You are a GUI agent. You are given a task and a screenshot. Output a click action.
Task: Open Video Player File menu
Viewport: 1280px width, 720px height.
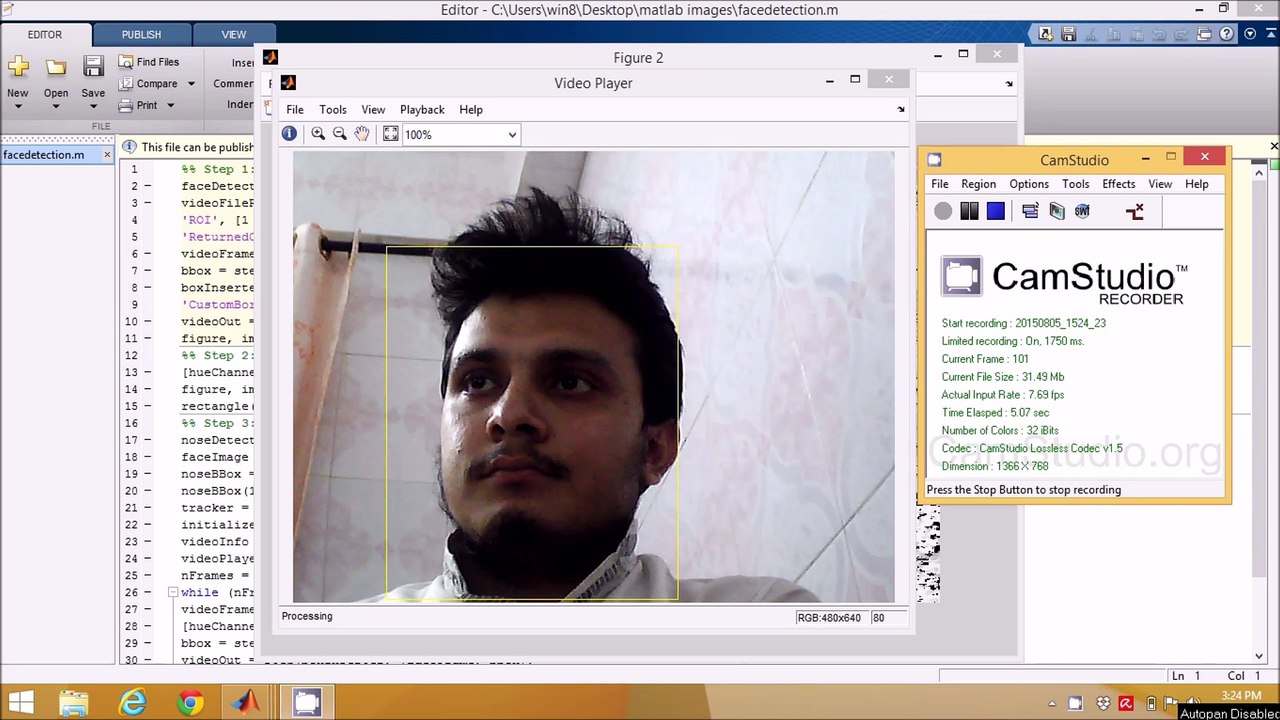click(295, 110)
